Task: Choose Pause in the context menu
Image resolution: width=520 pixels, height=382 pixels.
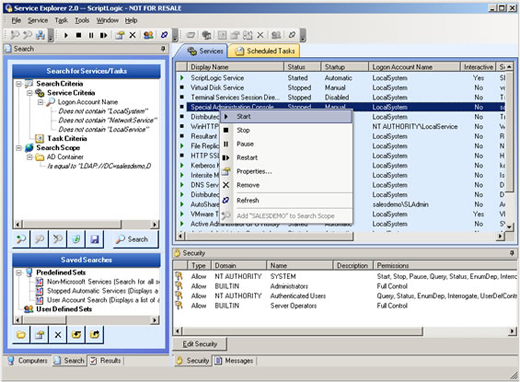Action: coord(286,144)
